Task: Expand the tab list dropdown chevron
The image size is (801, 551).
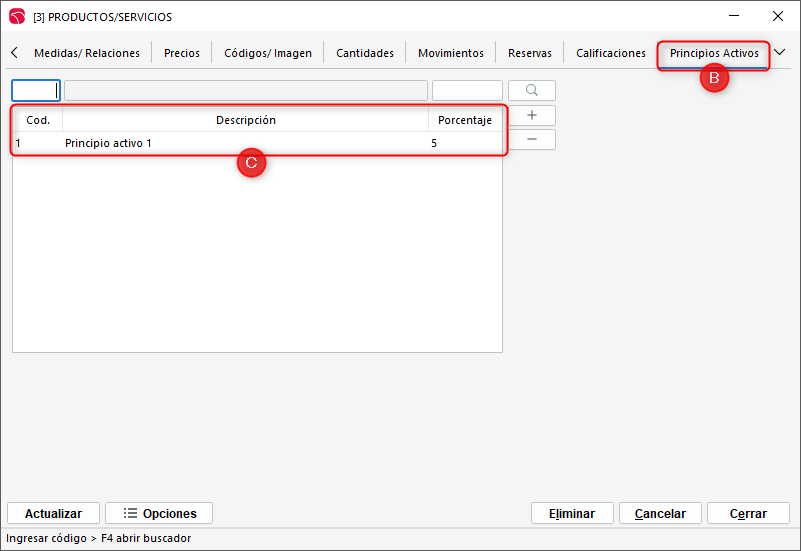Action: click(780, 53)
